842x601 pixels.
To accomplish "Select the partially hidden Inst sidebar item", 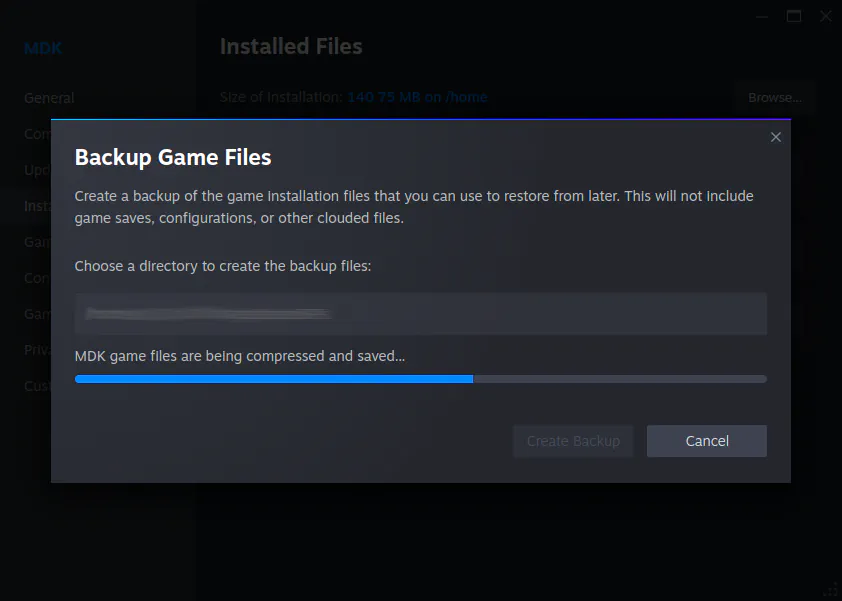I will pos(37,206).
